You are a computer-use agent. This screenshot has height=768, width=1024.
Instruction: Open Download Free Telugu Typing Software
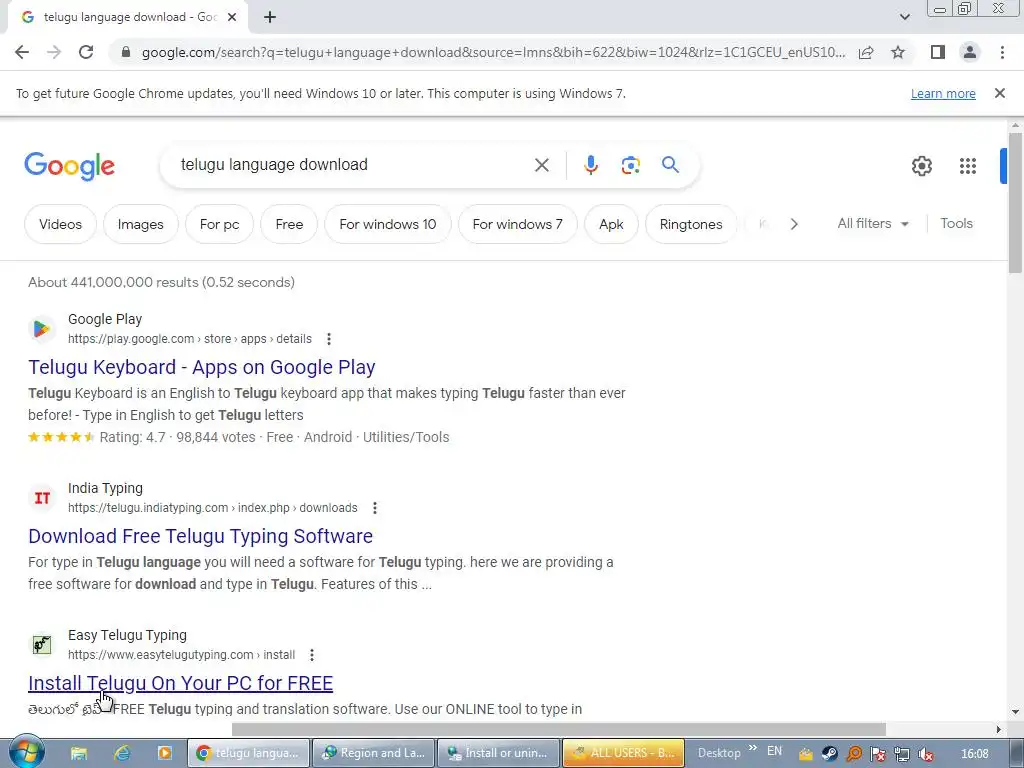pyautogui.click(x=200, y=536)
